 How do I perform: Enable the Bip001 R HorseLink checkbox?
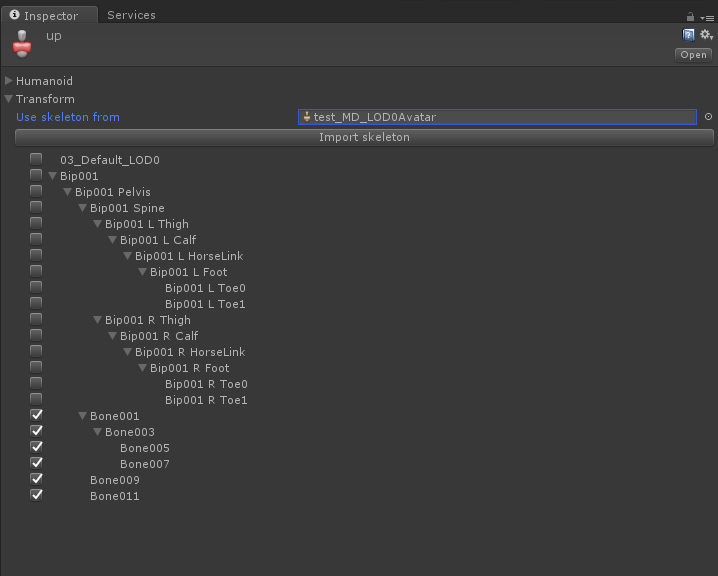point(36,351)
